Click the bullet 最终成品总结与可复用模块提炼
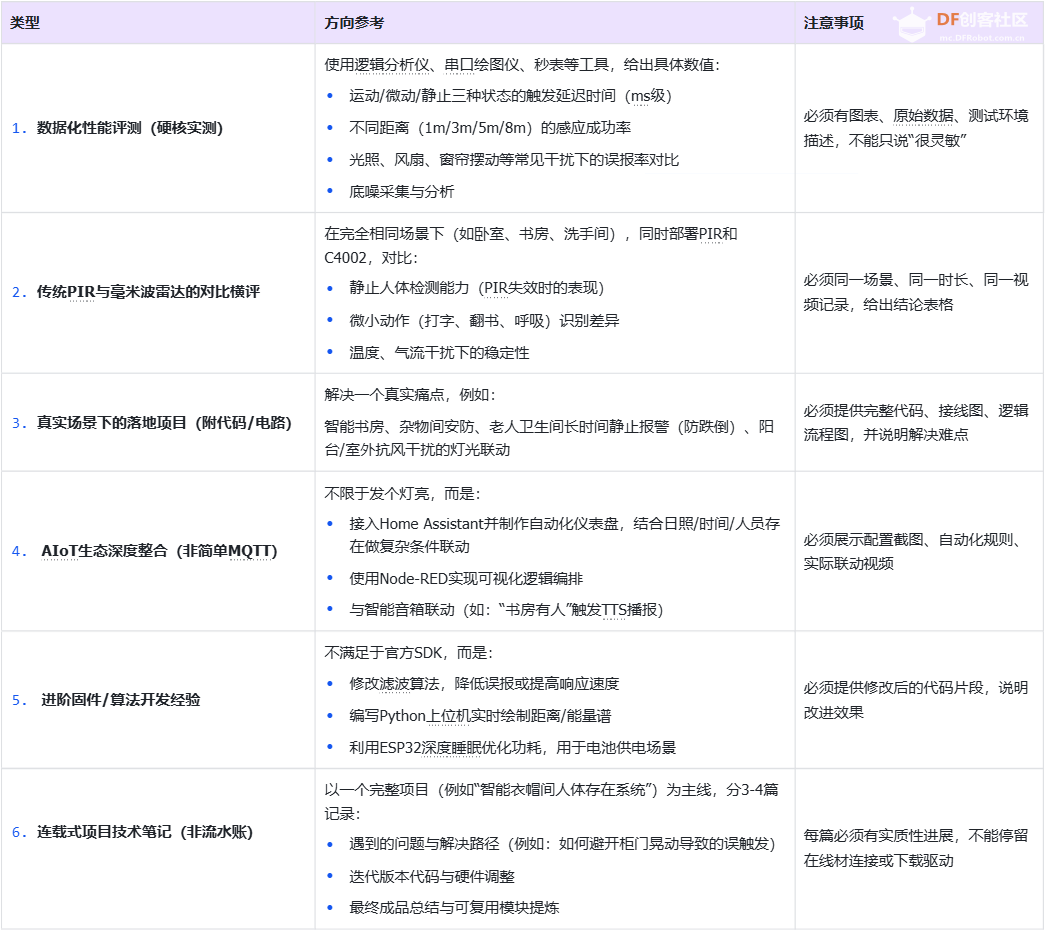 click(x=454, y=908)
